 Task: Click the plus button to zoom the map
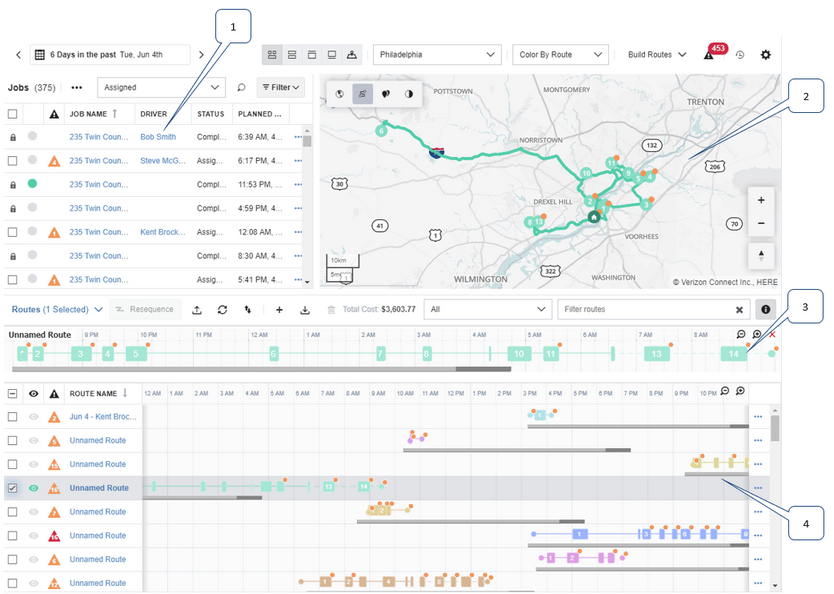coord(762,200)
